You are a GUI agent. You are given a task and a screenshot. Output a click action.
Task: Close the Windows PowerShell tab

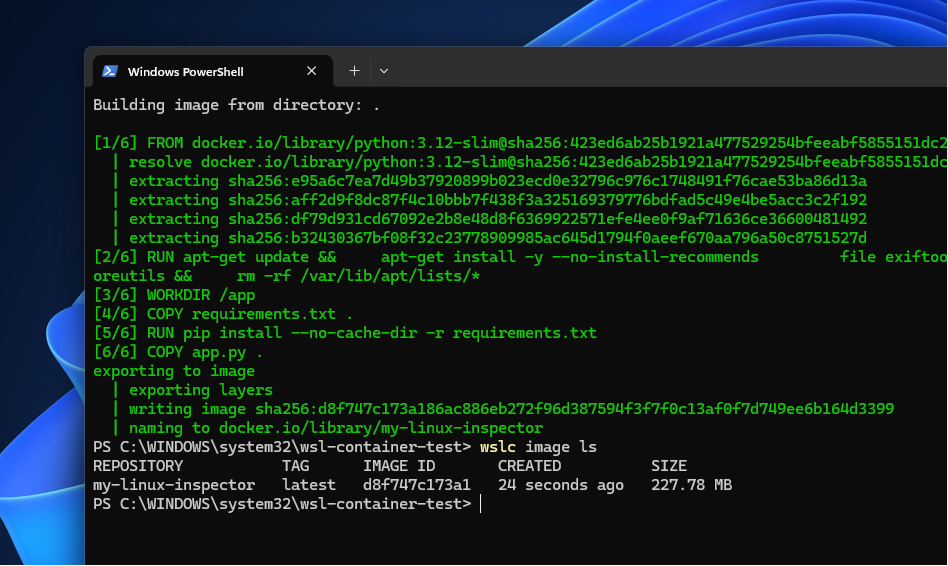[311, 71]
